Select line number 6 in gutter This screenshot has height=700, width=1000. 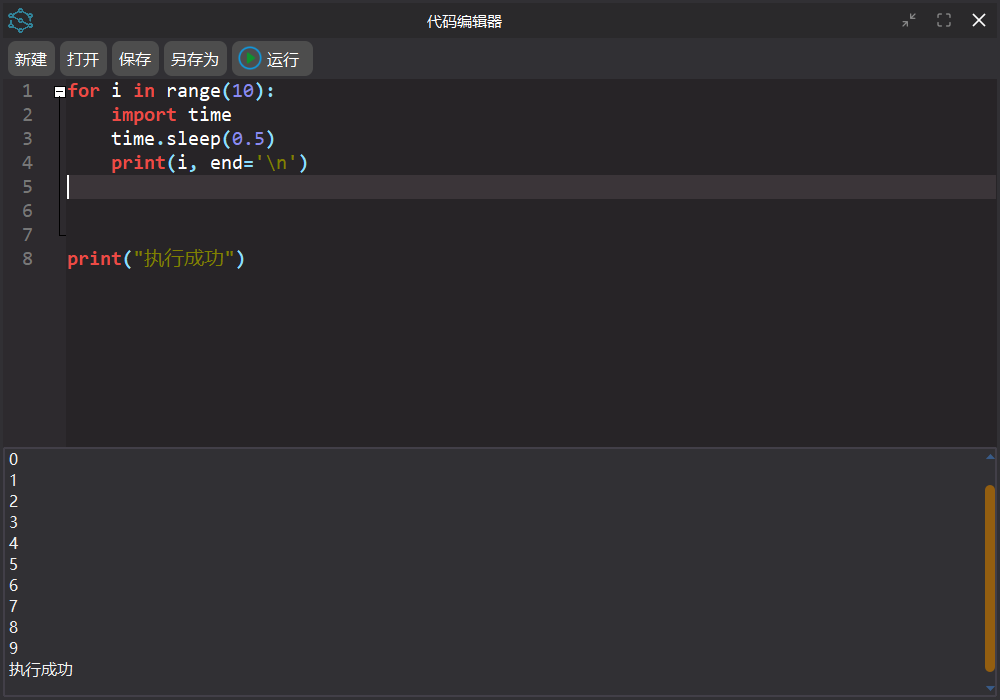click(x=27, y=211)
